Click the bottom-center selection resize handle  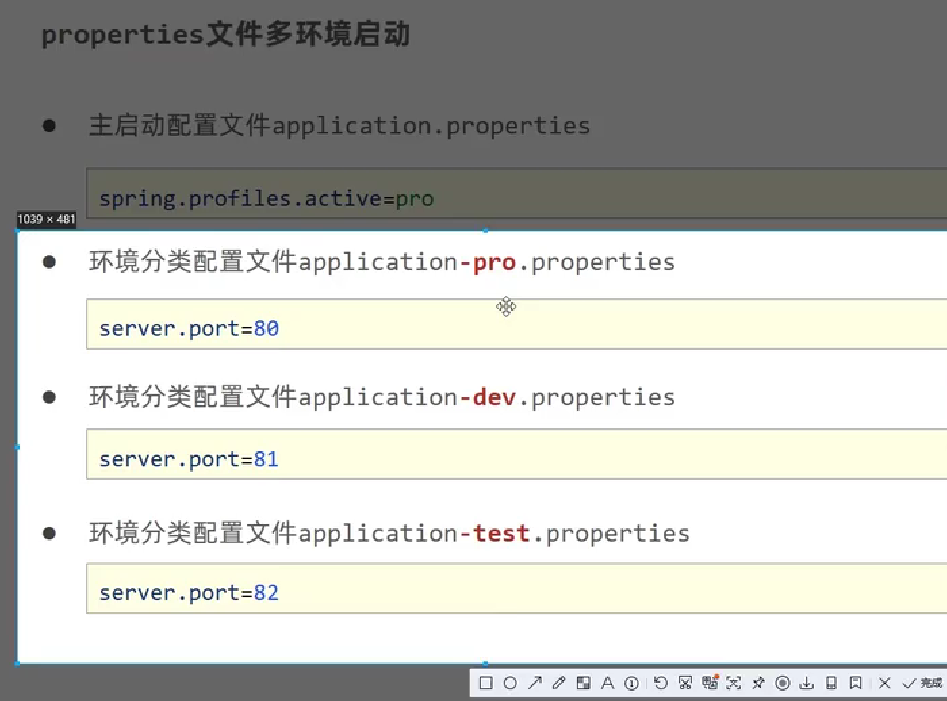coord(486,663)
